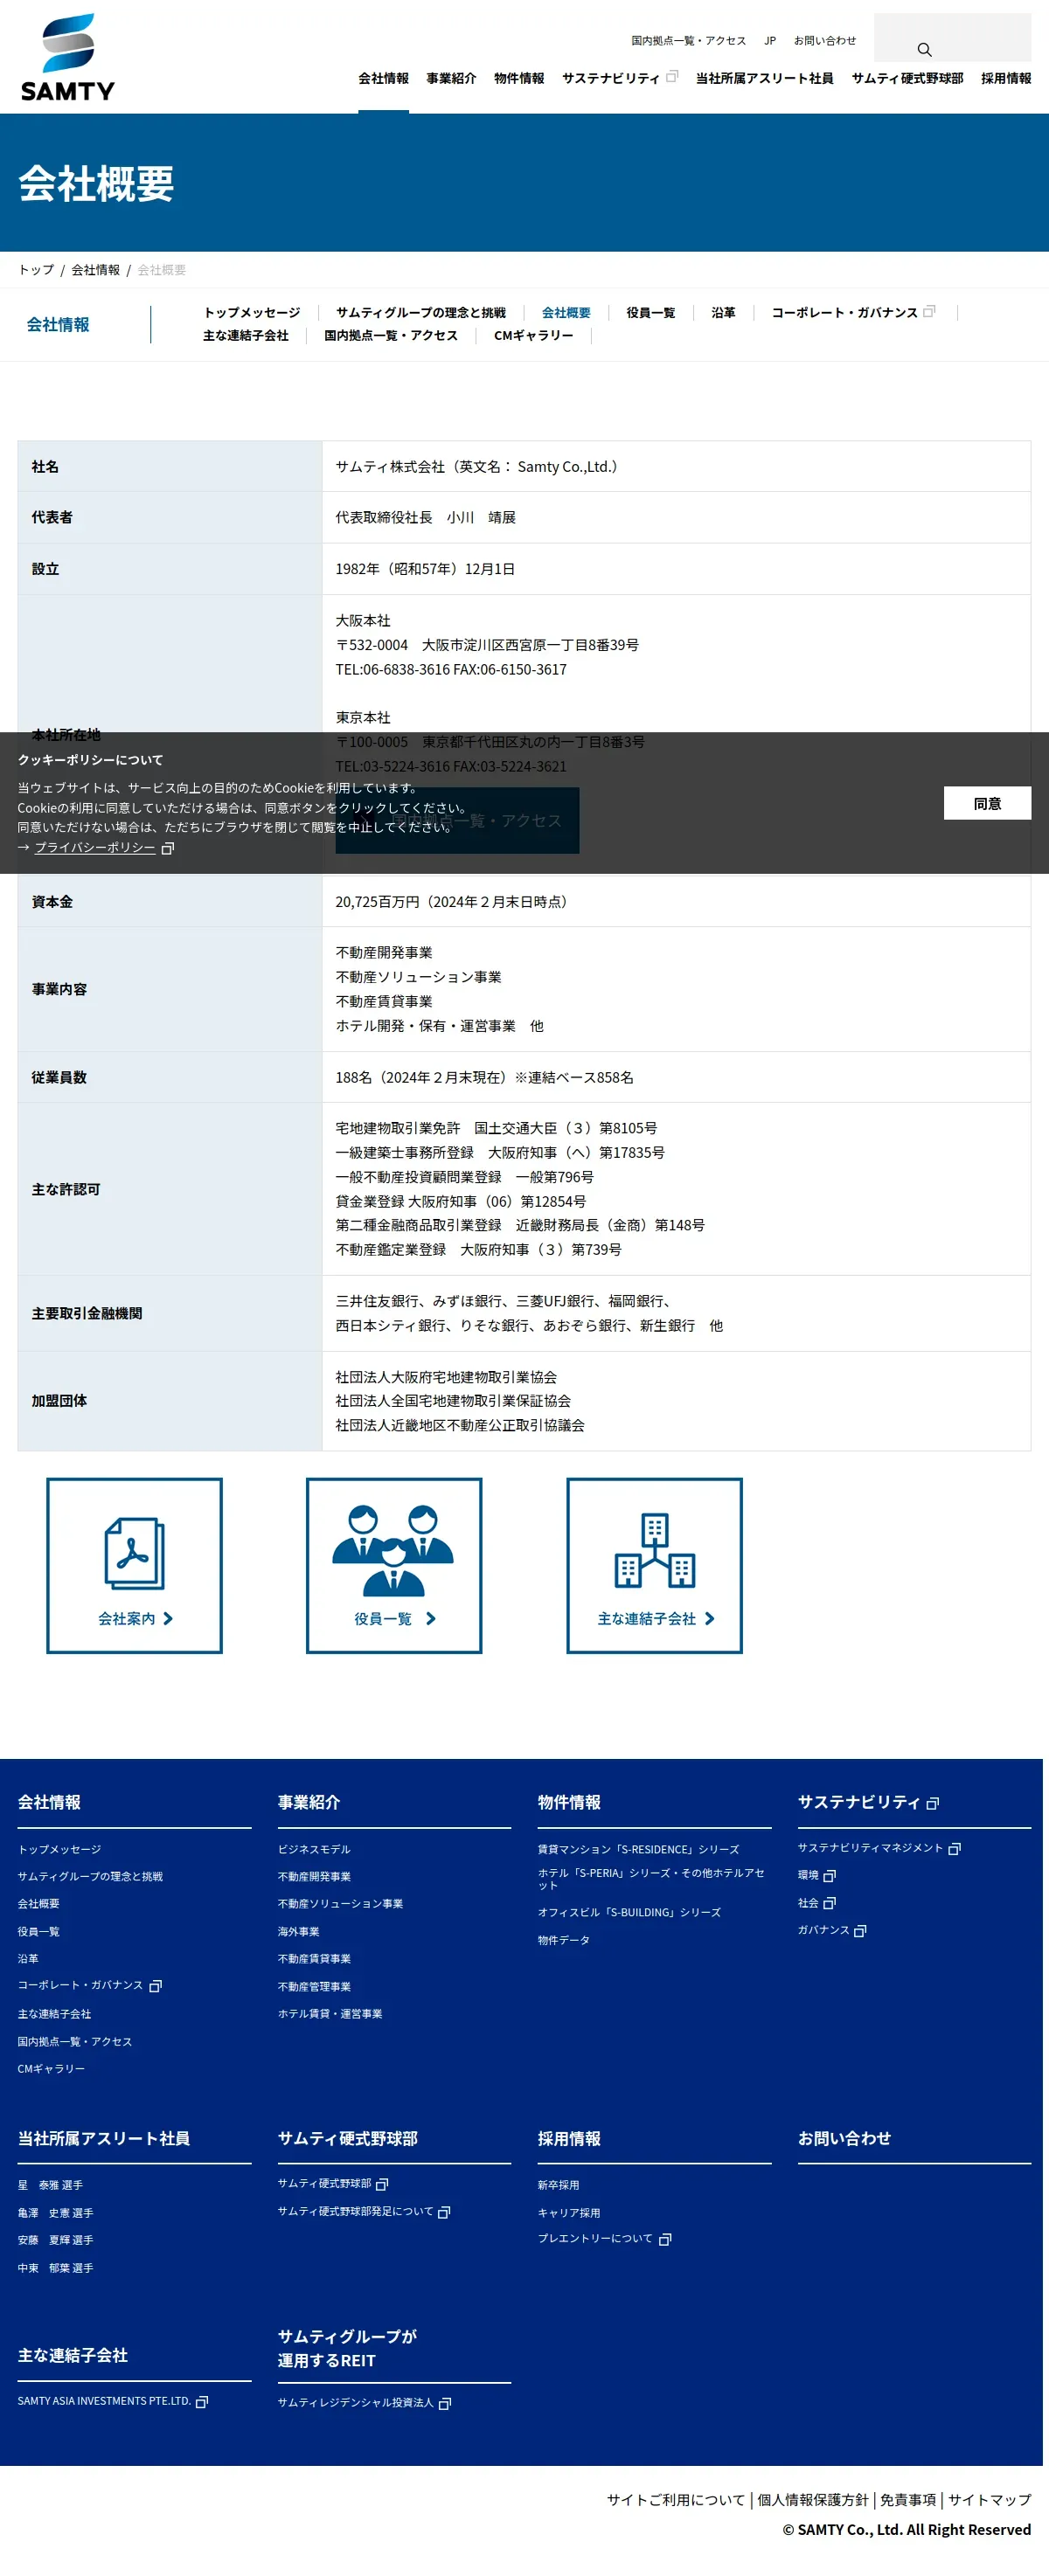
Task: Click footer サムティレジデンシャル投資法人 link
Action: point(364,2403)
